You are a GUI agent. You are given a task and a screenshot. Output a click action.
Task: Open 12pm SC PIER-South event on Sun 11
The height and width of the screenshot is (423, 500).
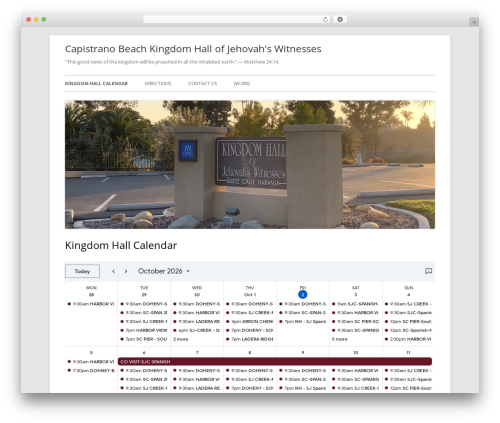pos(409,388)
